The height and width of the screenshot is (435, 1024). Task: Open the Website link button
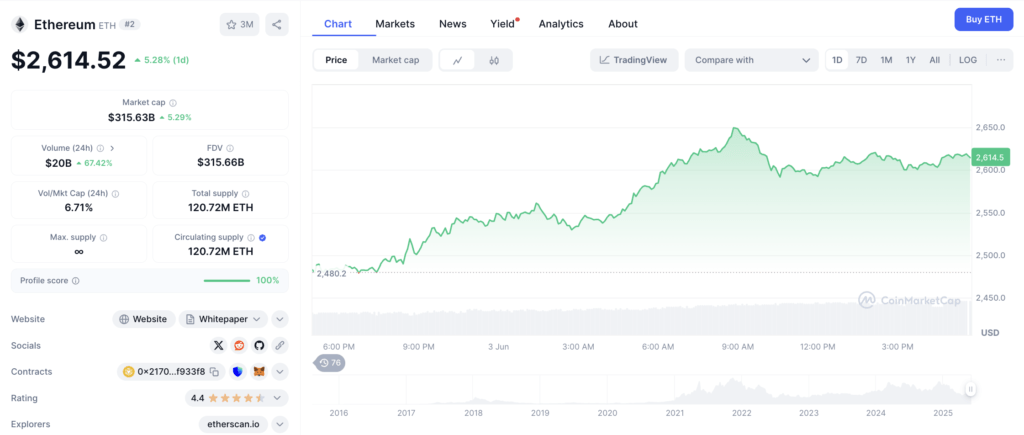pyautogui.click(x=144, y=319)
